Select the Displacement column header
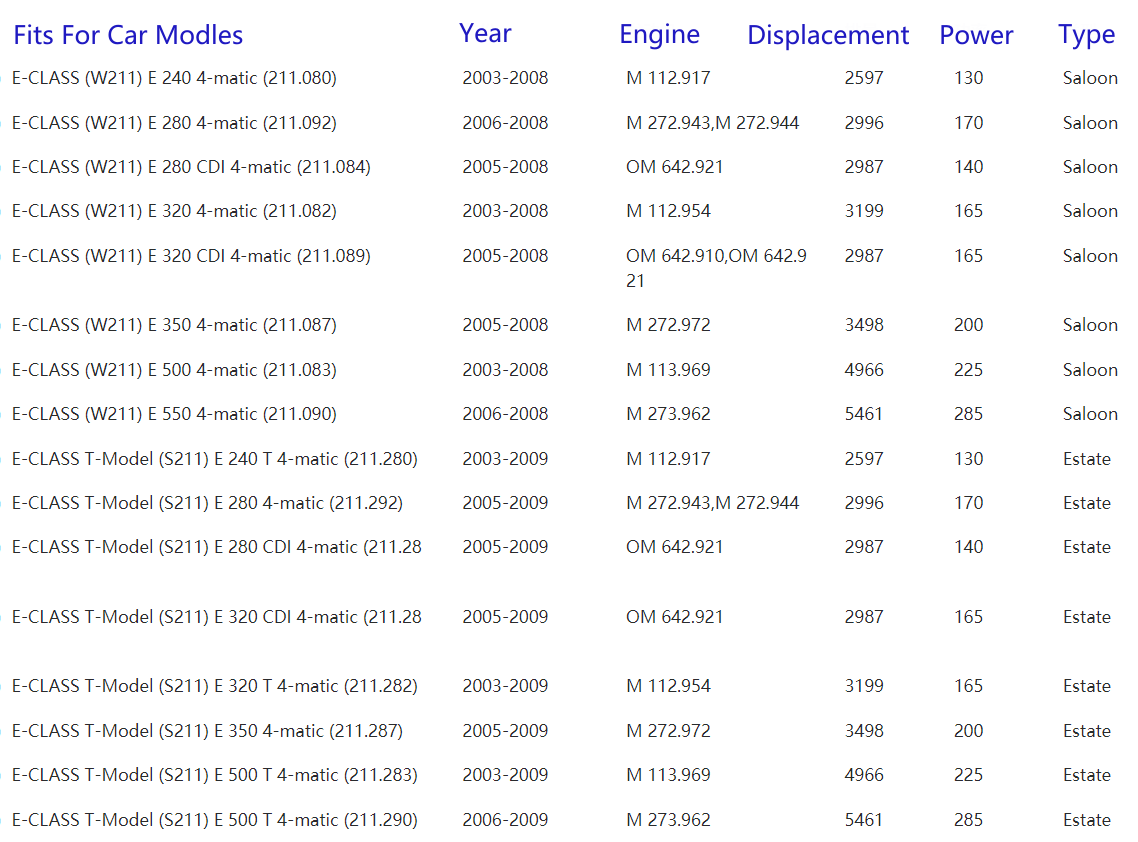 coord(827,36)
